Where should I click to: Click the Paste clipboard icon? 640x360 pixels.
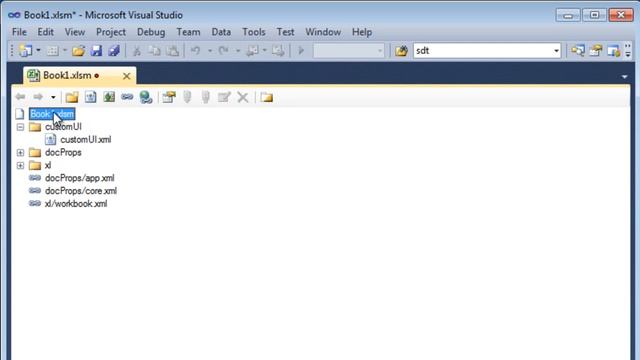[x=173, y=51]
